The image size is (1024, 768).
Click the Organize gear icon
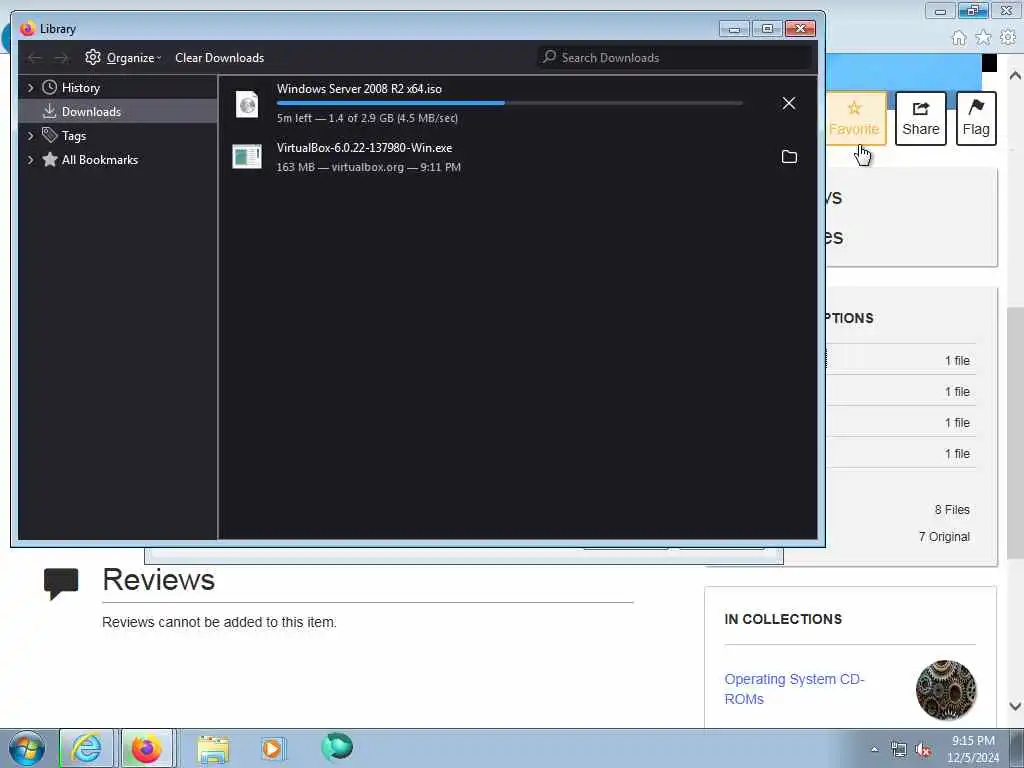click(x=93, y=57)
